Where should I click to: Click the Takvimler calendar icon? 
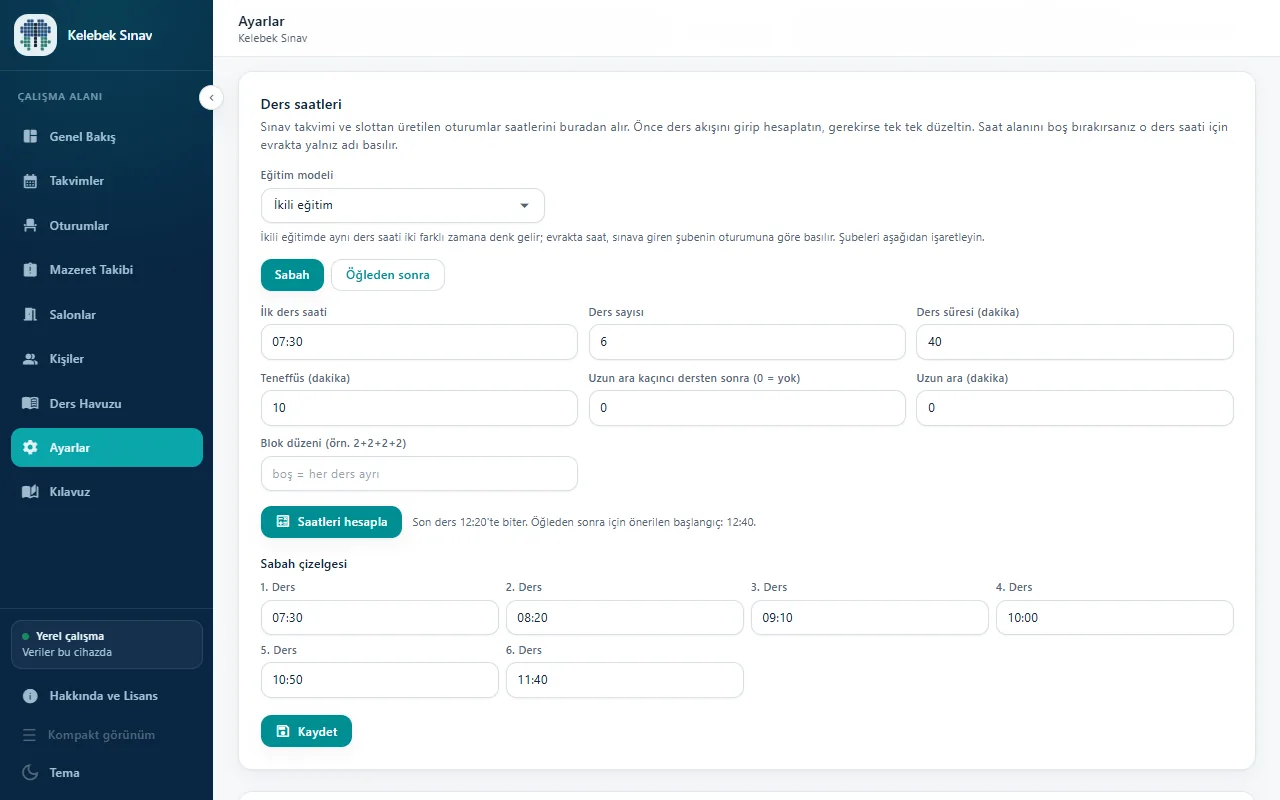click(x=30, y=181)
